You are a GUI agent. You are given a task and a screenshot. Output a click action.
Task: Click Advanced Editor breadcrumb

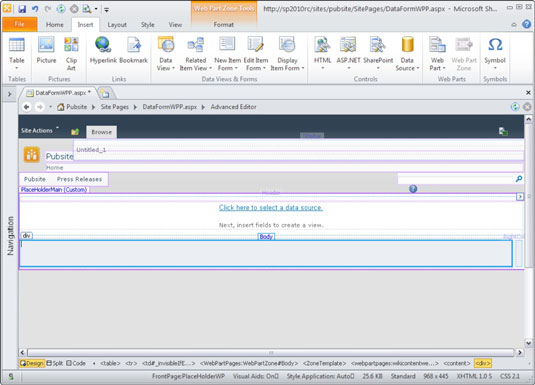point(233,107)
